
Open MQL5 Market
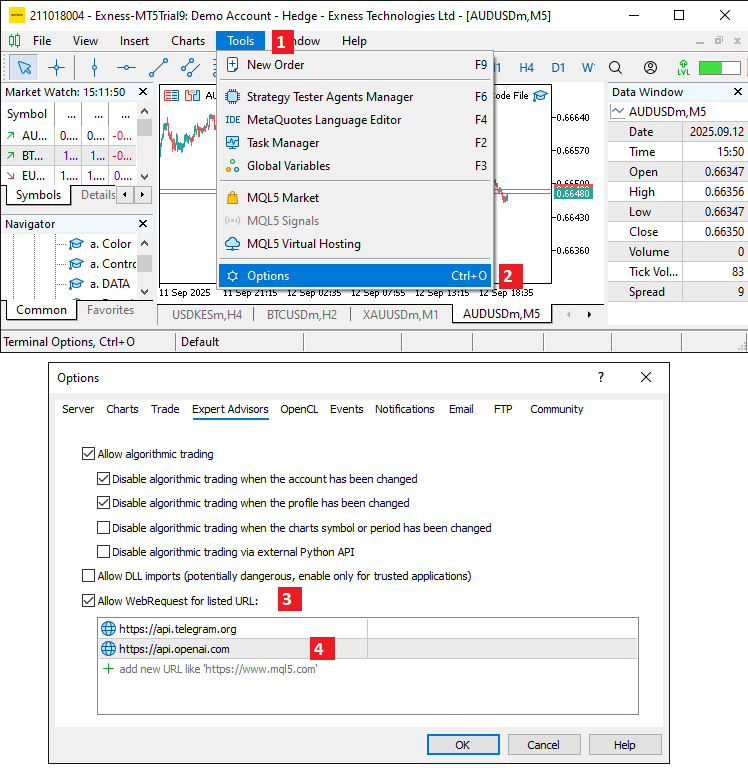[x=355, y=198]
